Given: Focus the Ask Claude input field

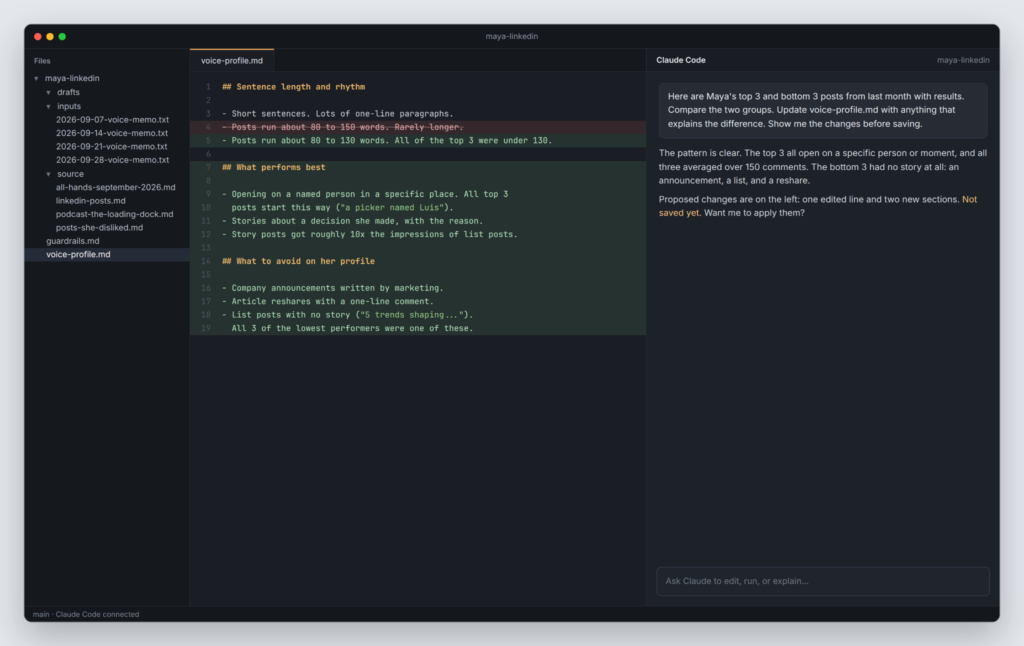Looking at the screenshot, I should tap(823, 581).
